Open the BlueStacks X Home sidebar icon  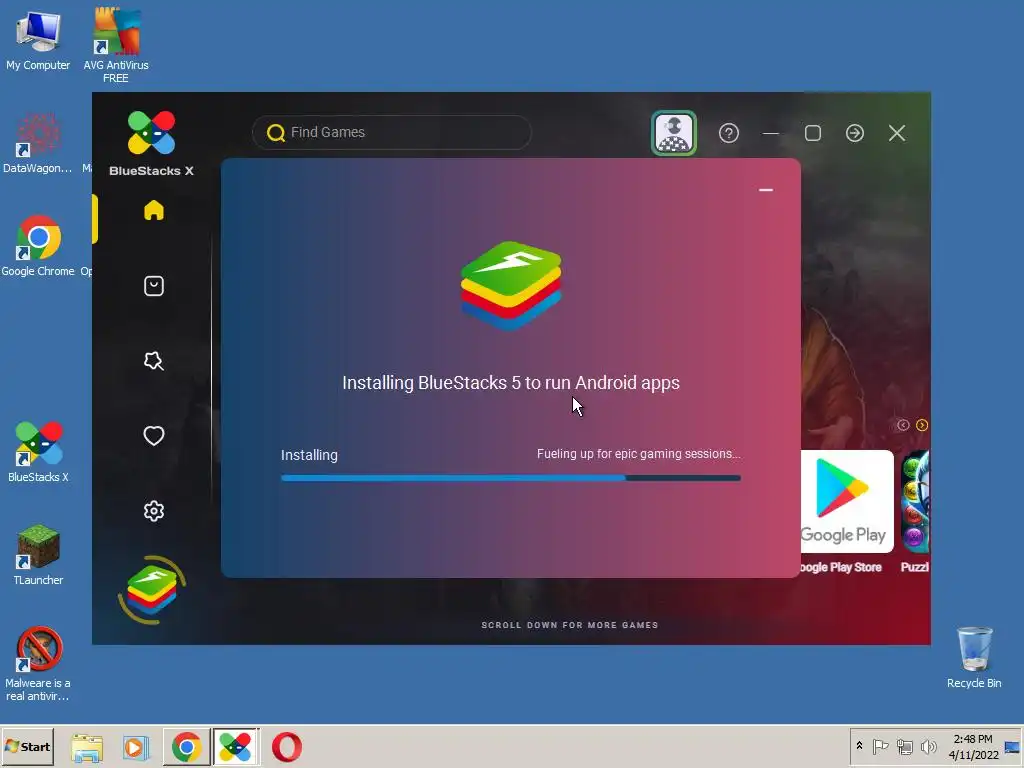click(x=153, y=210)
